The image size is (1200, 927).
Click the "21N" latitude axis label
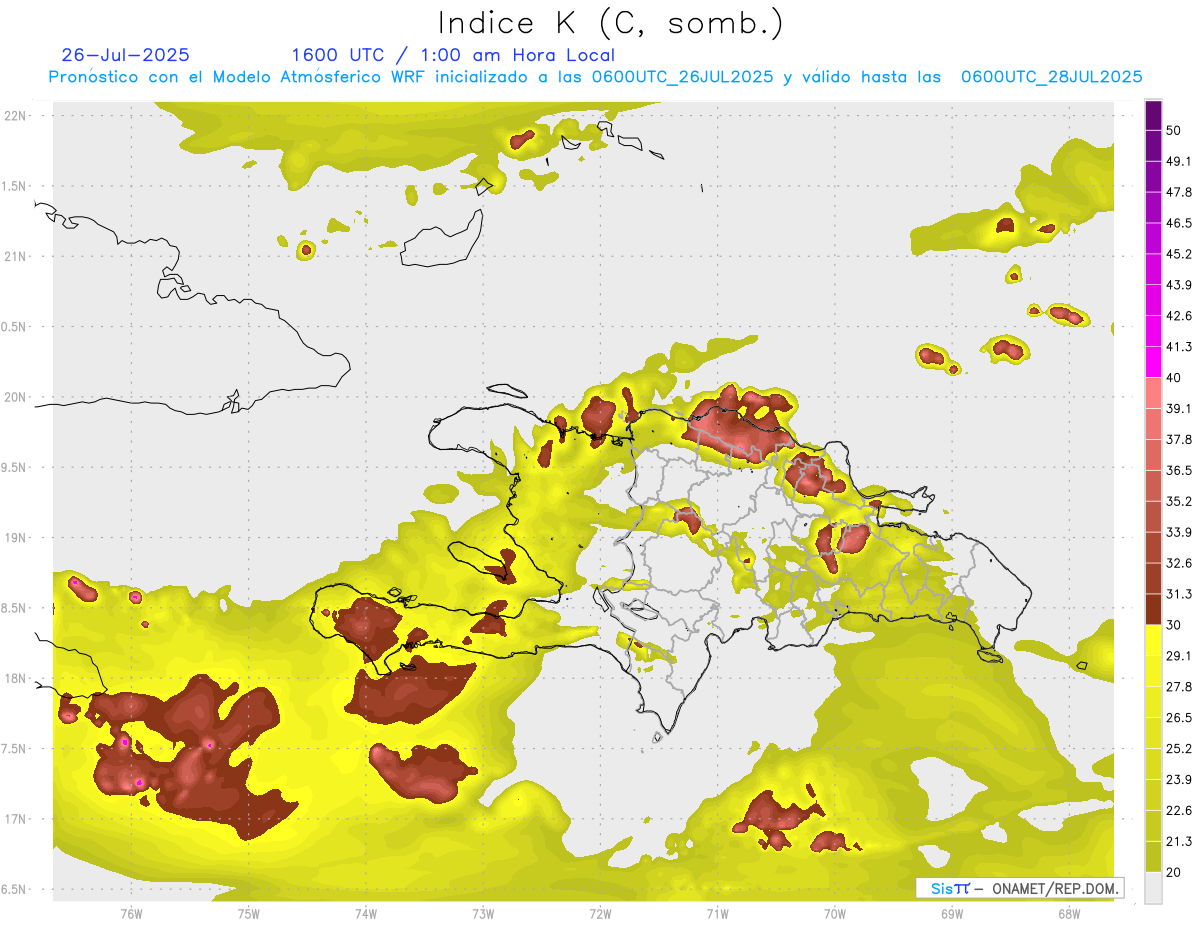[x=16, y=256]
